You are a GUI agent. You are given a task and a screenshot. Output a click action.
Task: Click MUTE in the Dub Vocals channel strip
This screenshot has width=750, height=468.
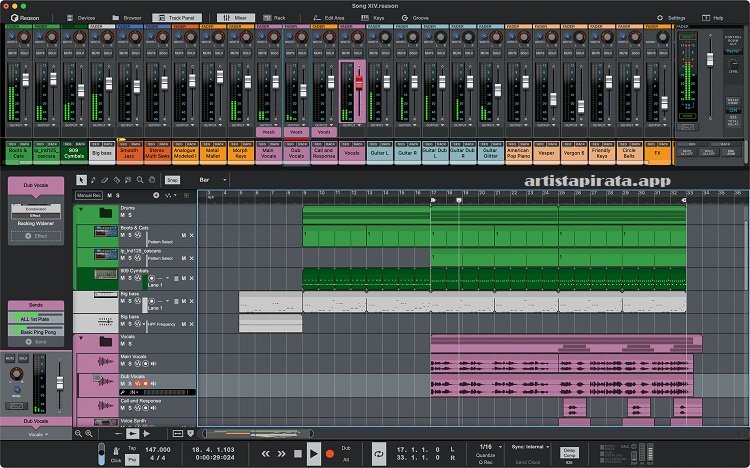coord(10,358)
